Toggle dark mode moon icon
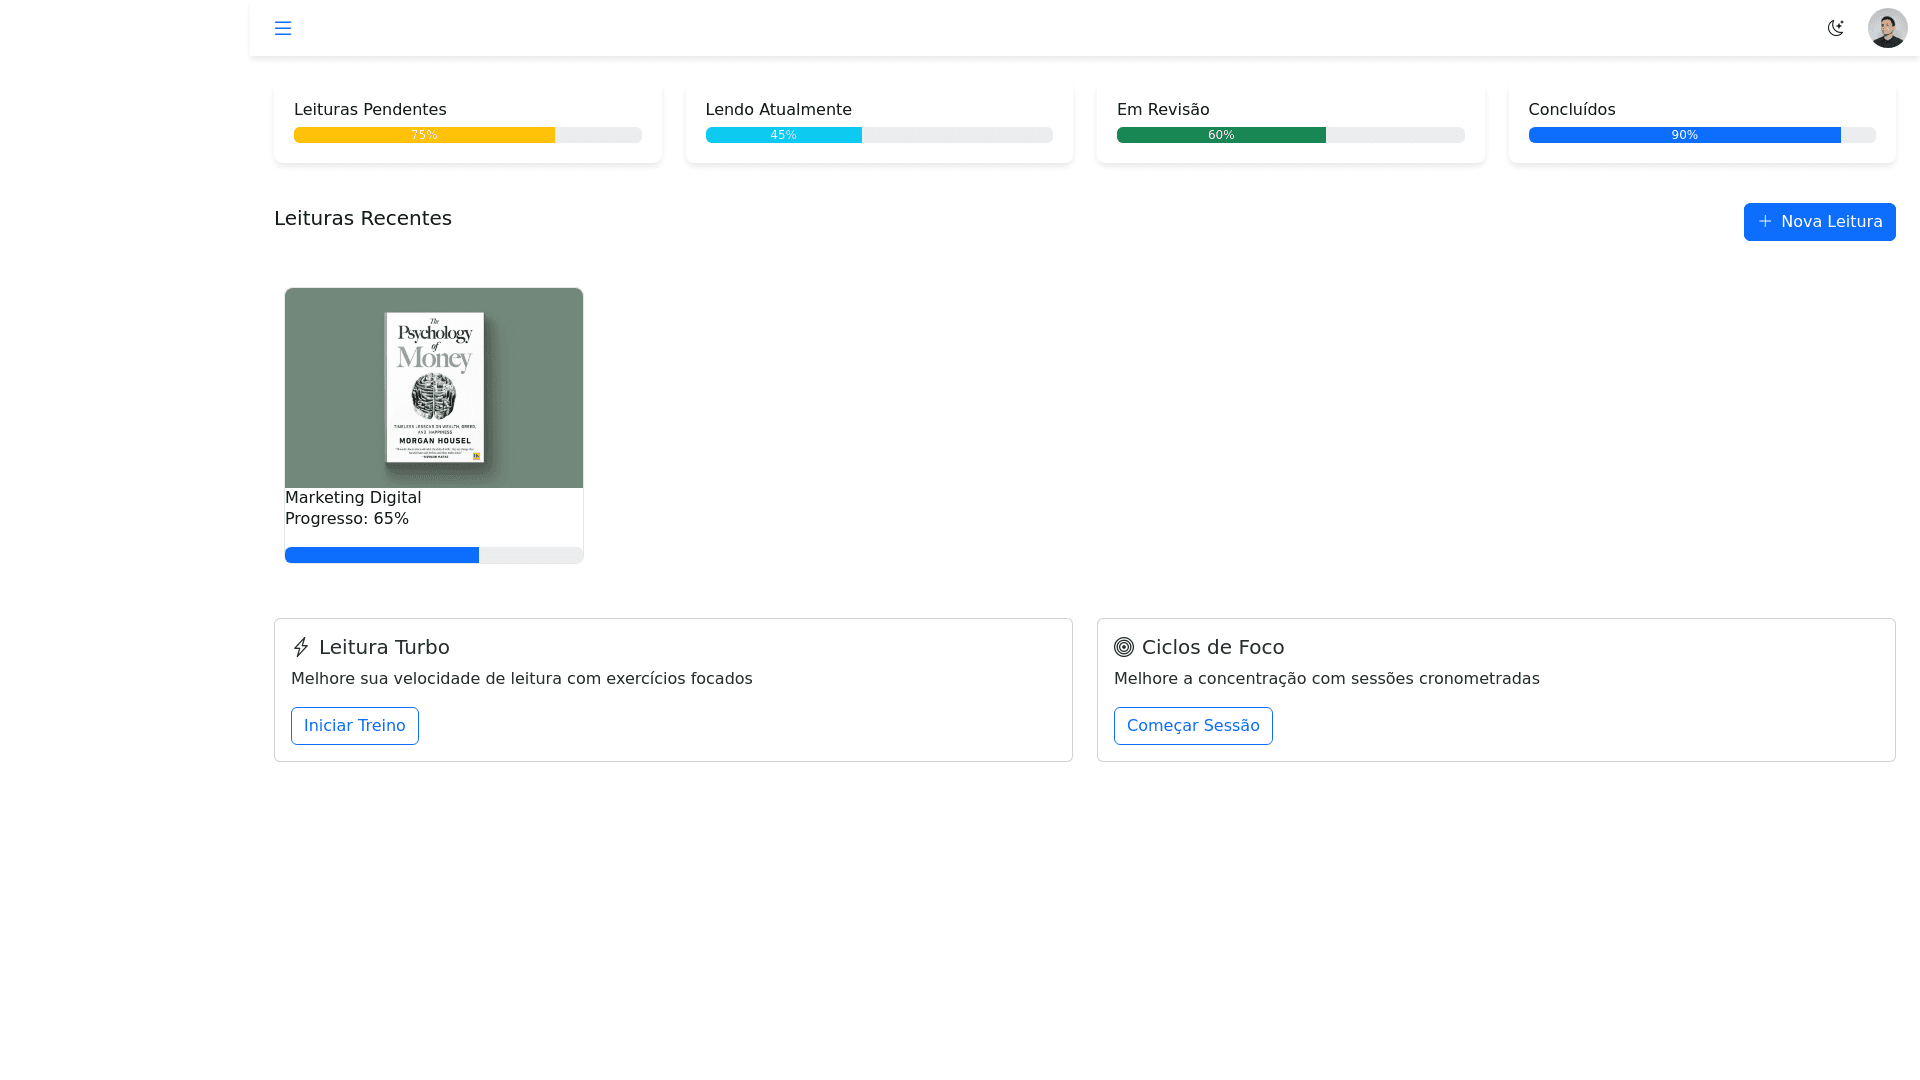 point(1835,28)
